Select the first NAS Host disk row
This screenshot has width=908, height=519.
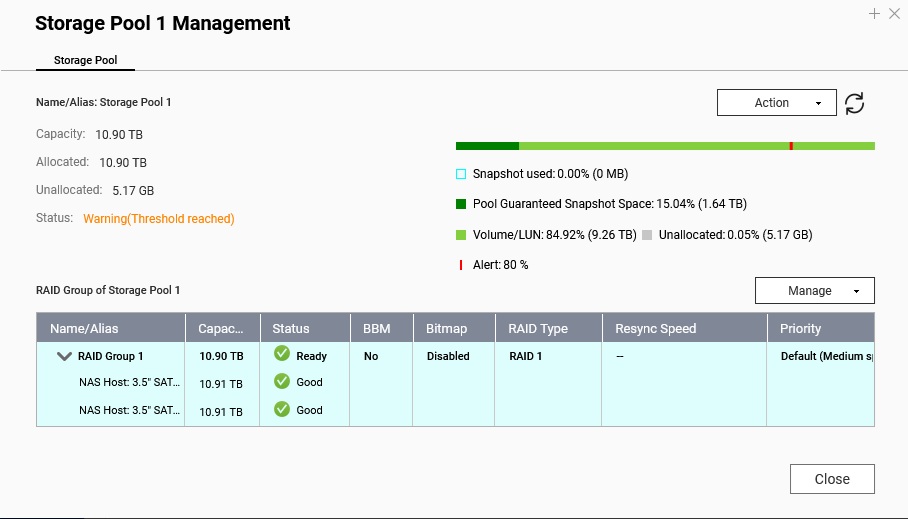[130, 382]
